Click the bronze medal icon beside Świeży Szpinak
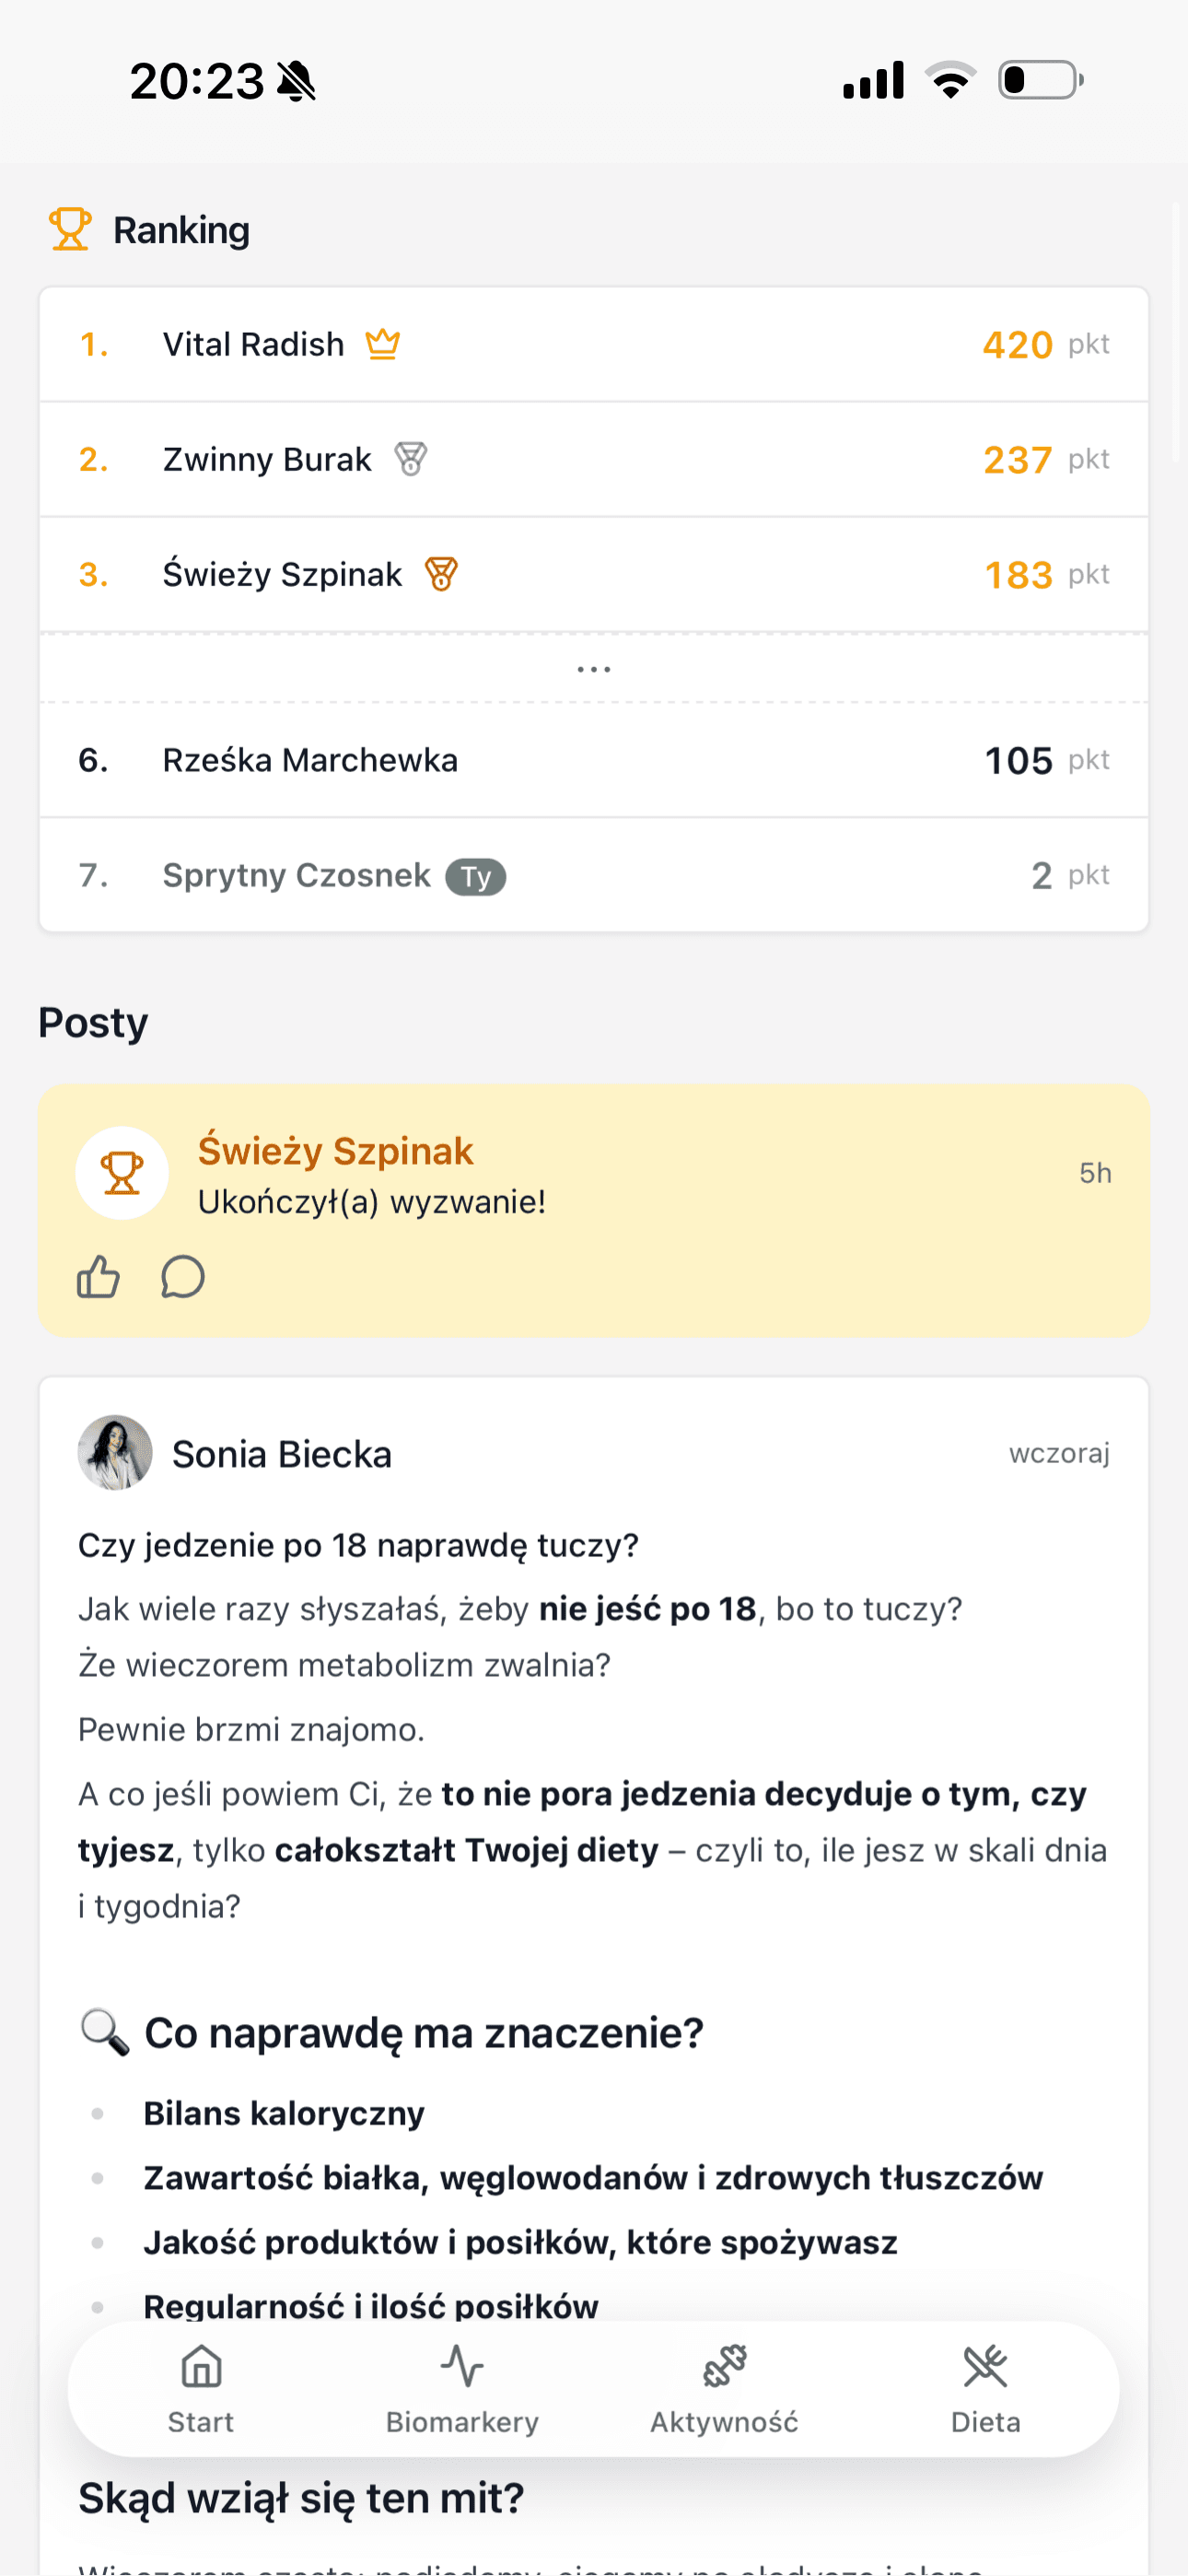The height and width of the screenshot is (2576, 1188). coord(441,573)
